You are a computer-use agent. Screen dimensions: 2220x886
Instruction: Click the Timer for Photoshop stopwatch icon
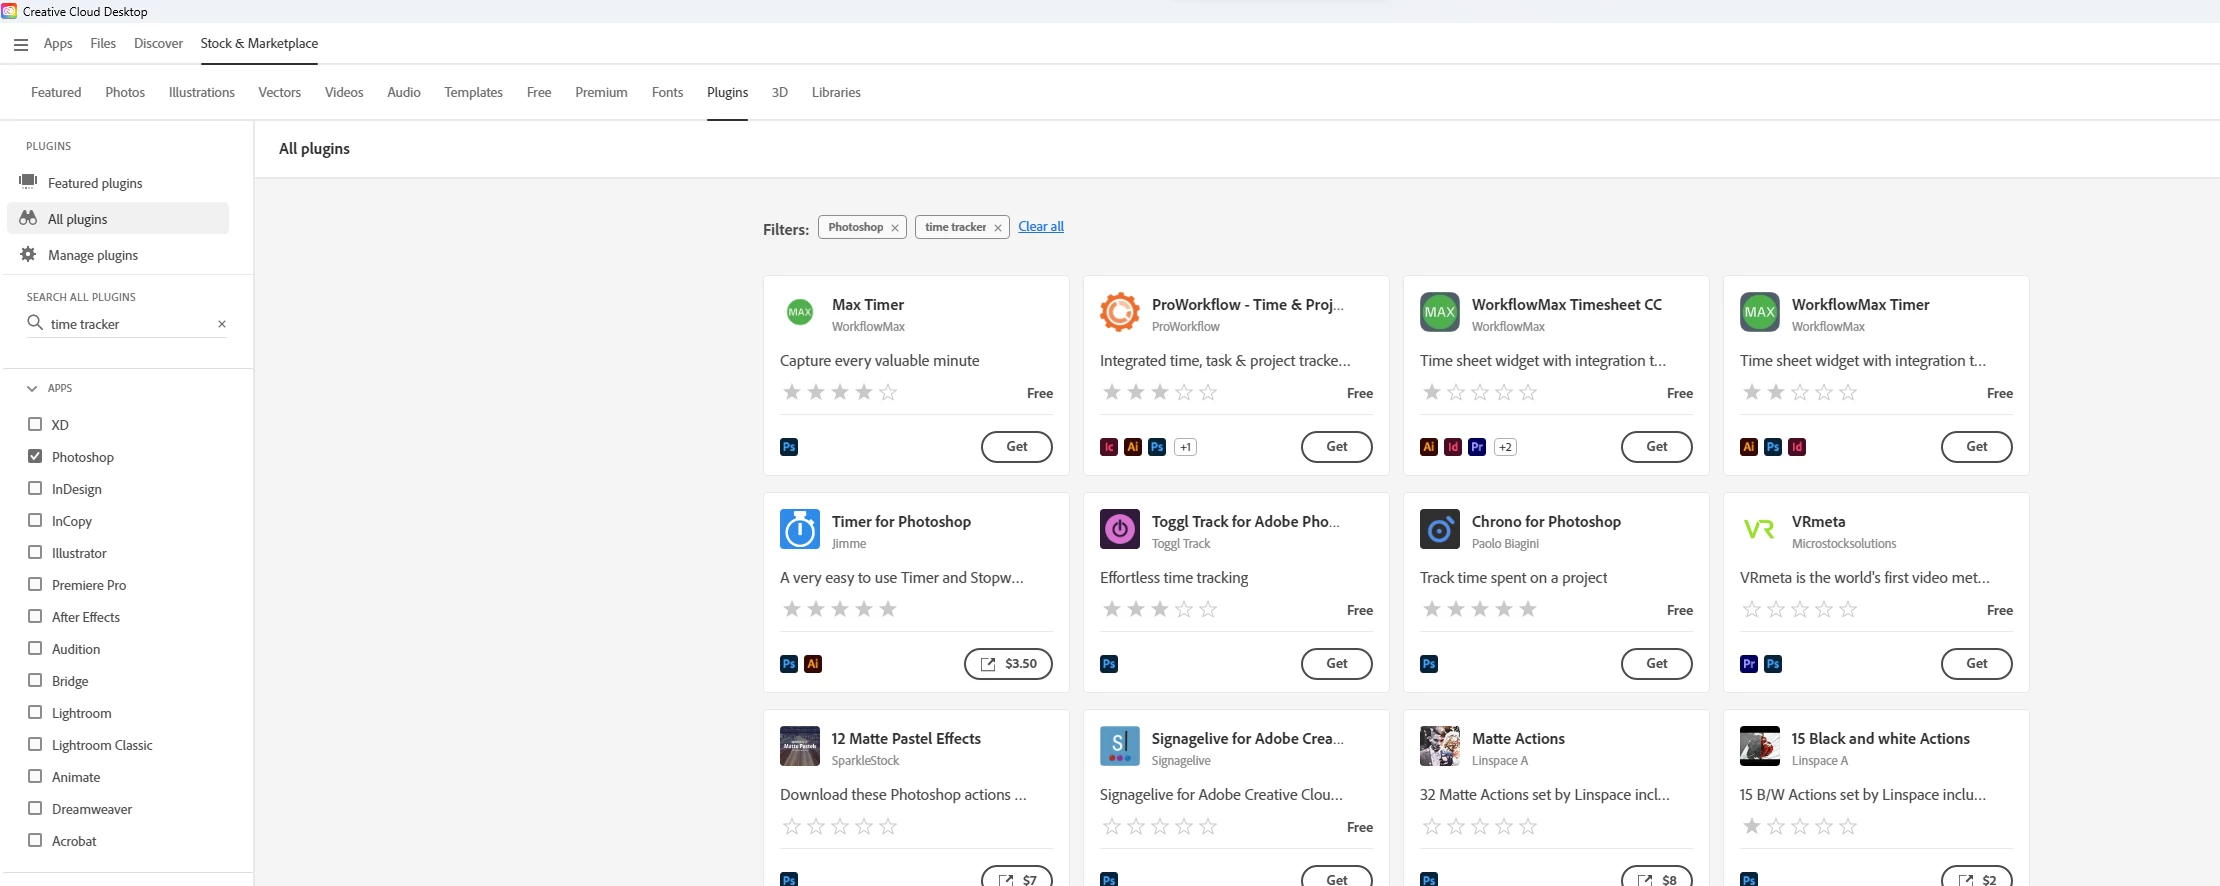(800, 529)
